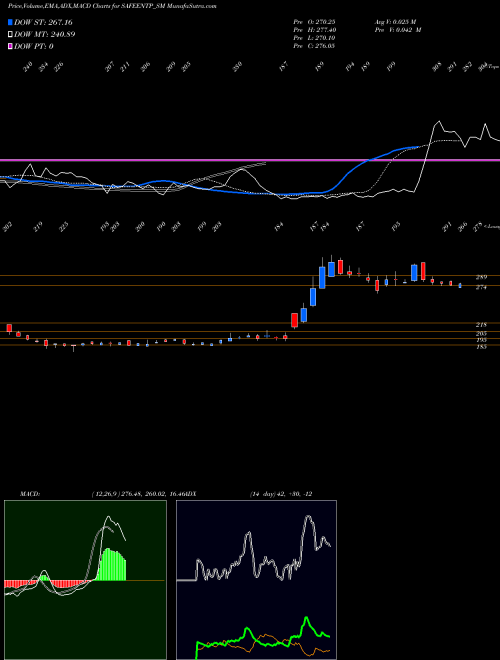This screenshot has height=660, width=500.
Task: Click the 'MACD:' panel heading
Action: pyautogui.click(x=30, y=494)
